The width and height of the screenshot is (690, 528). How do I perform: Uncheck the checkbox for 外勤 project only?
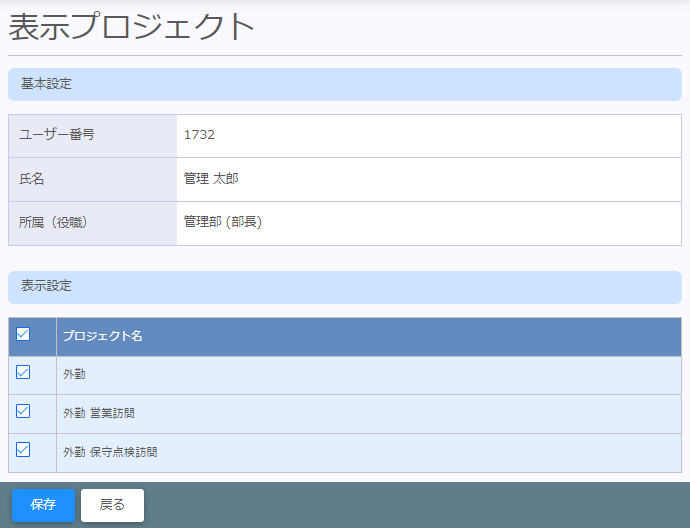tap(23, 372)
